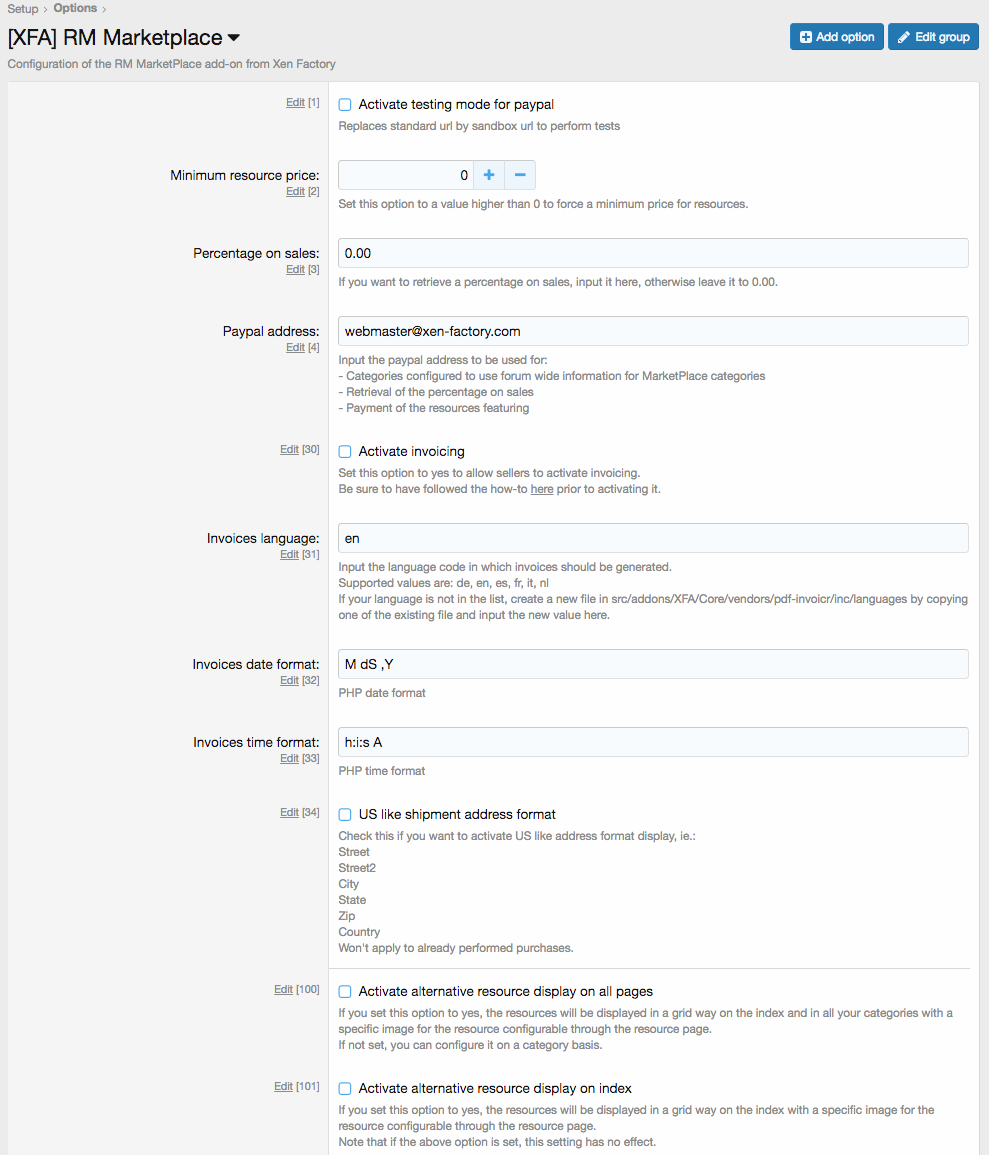Image resolution: width=989 pixels, height=1155 pixels.
Task: Open the RM Marketplace title dropdown arrow
Action: click(x=234, y=38)
